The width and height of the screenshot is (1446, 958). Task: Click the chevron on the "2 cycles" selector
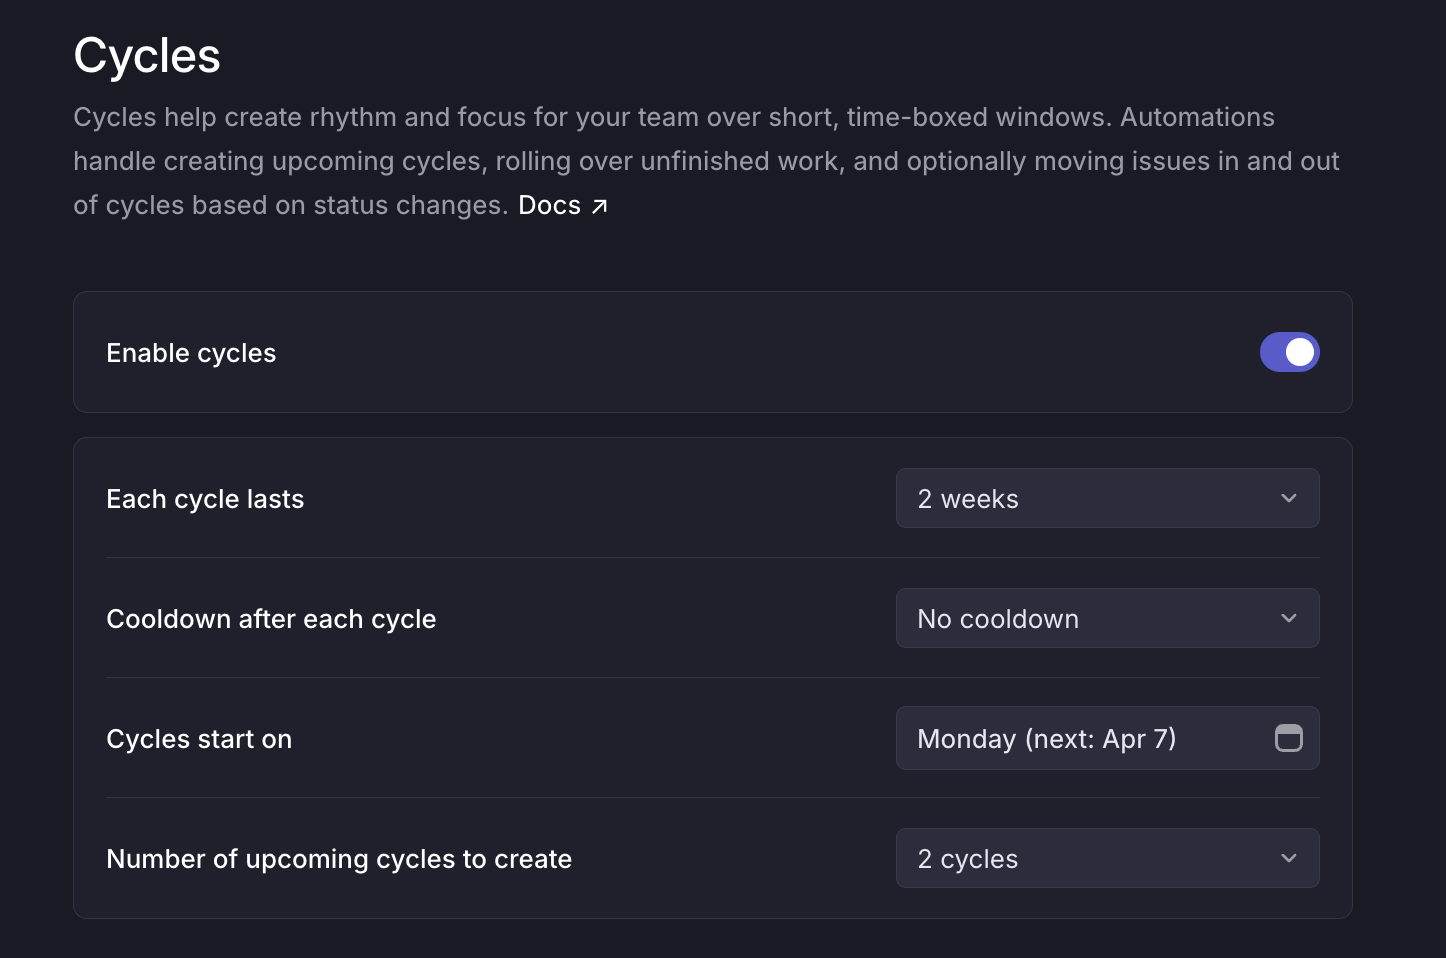(x=1289, y=858)
